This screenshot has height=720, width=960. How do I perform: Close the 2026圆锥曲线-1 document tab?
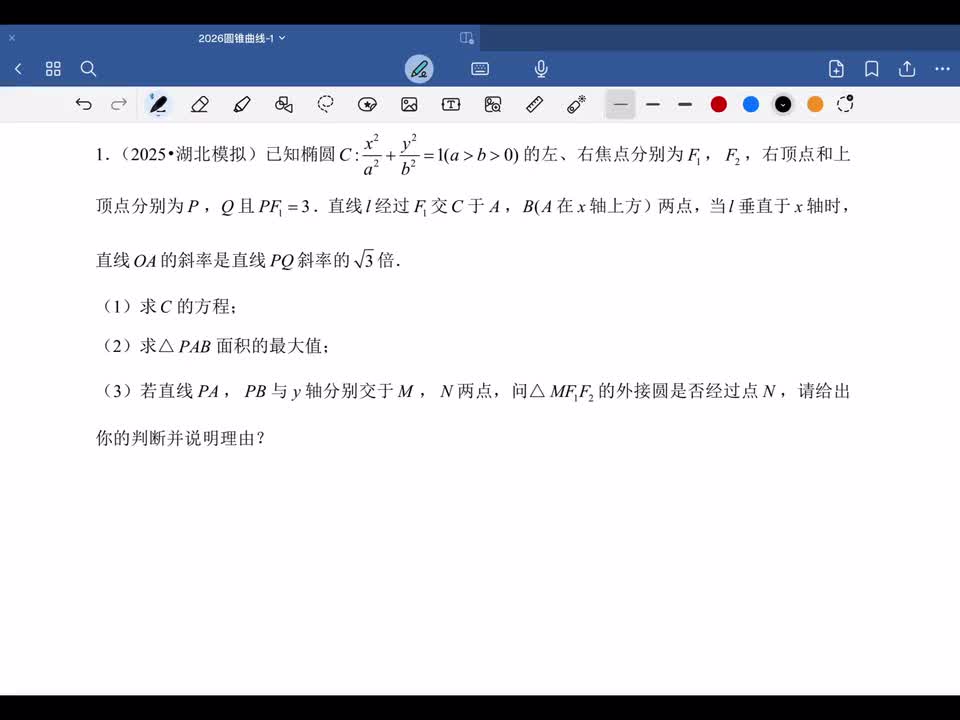coord(12,38)
